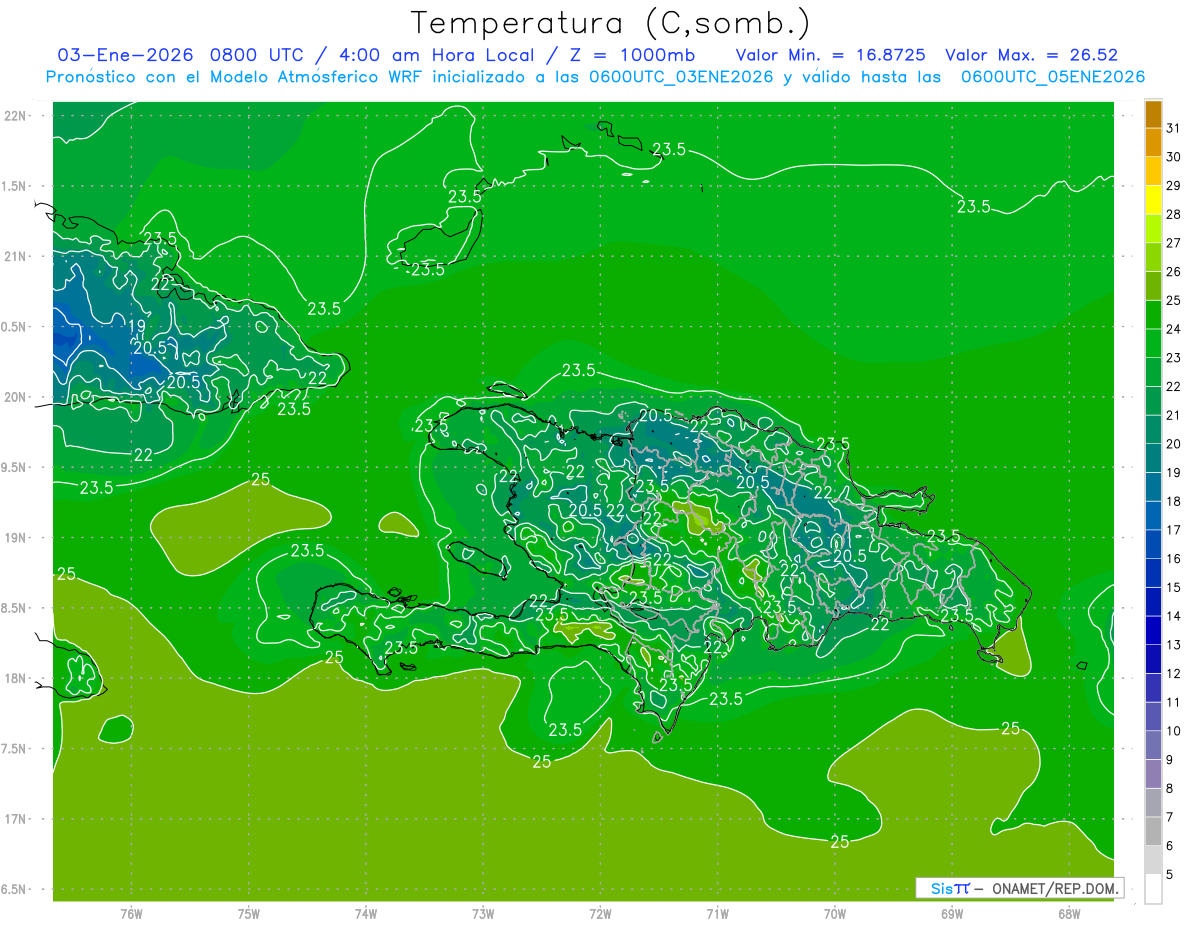Viewport: 1200px width, 927px height.
Task: Click the legend value "23"
Action: tap(1174, 357)
